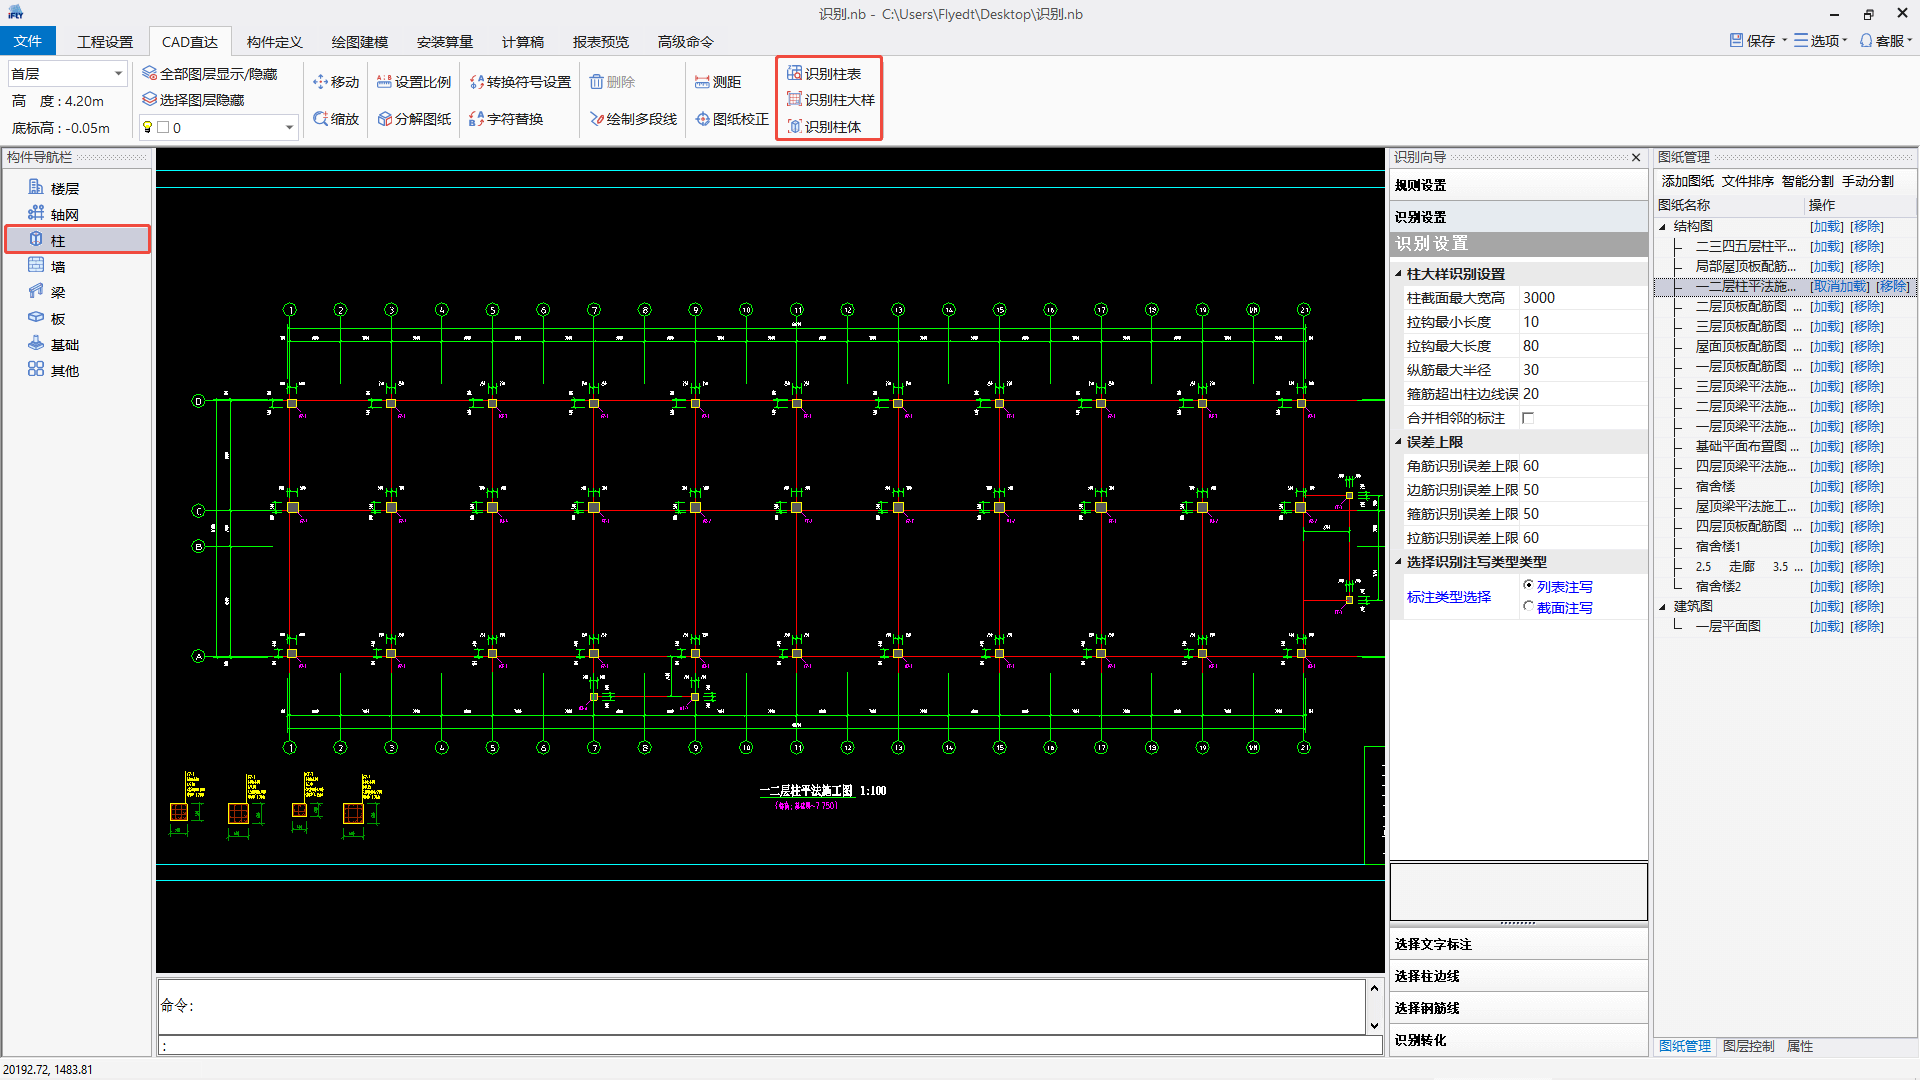This screenshot has width=1920, height=1080.
Task: Collapse 选择识别注写类型 section
Action: [x=1399, y=562]
